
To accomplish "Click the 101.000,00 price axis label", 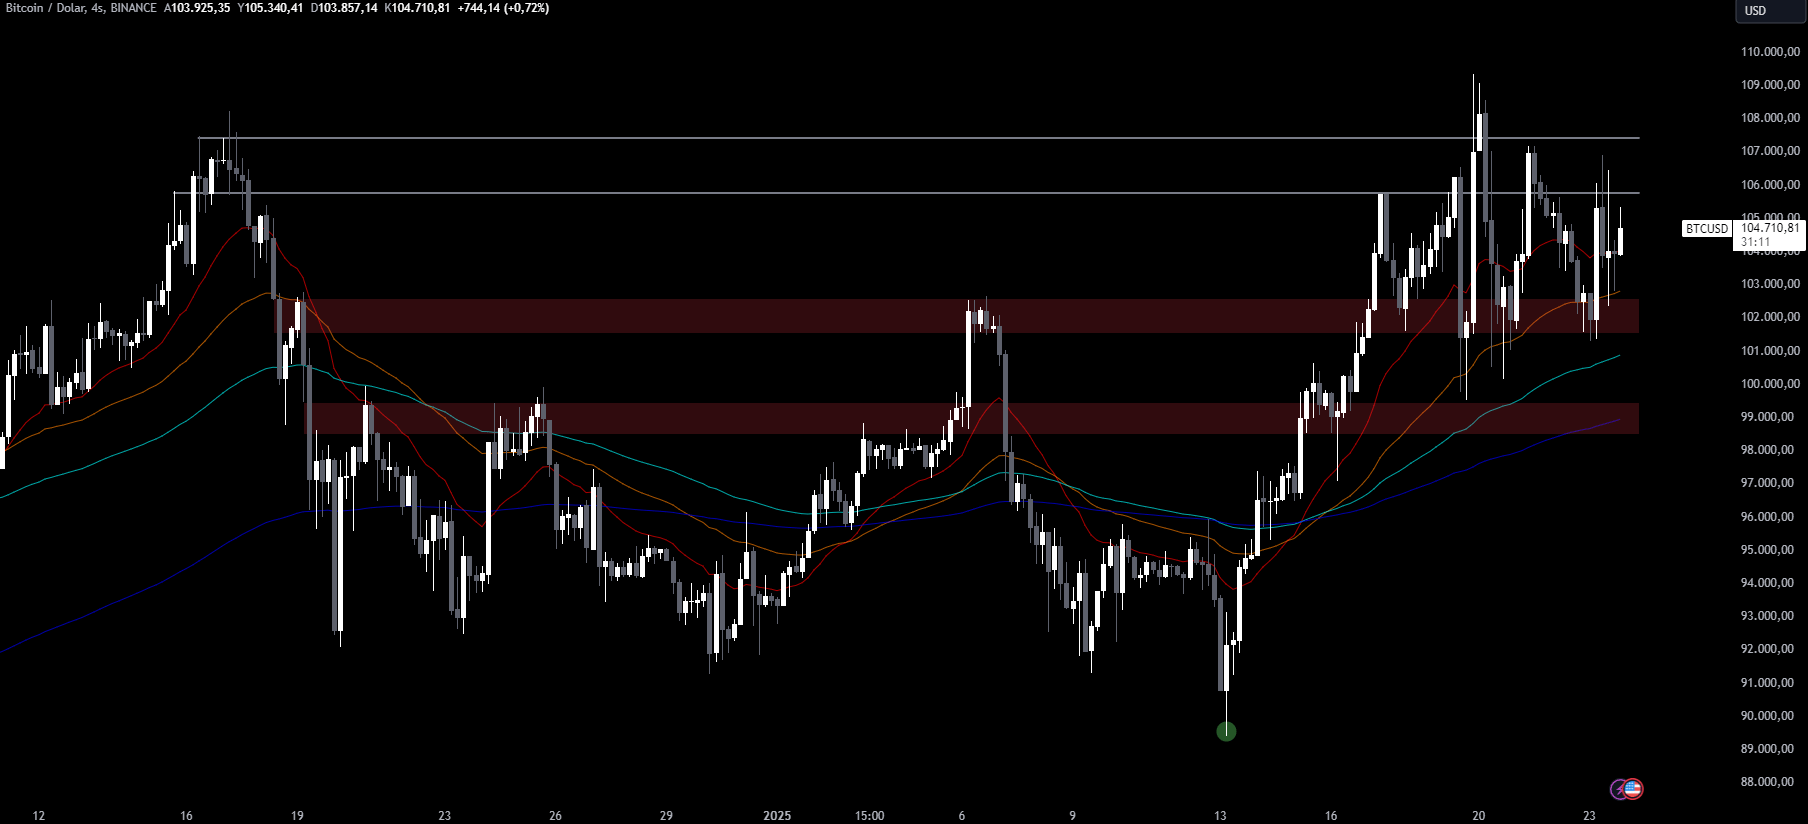I will tap(1770, 351).
